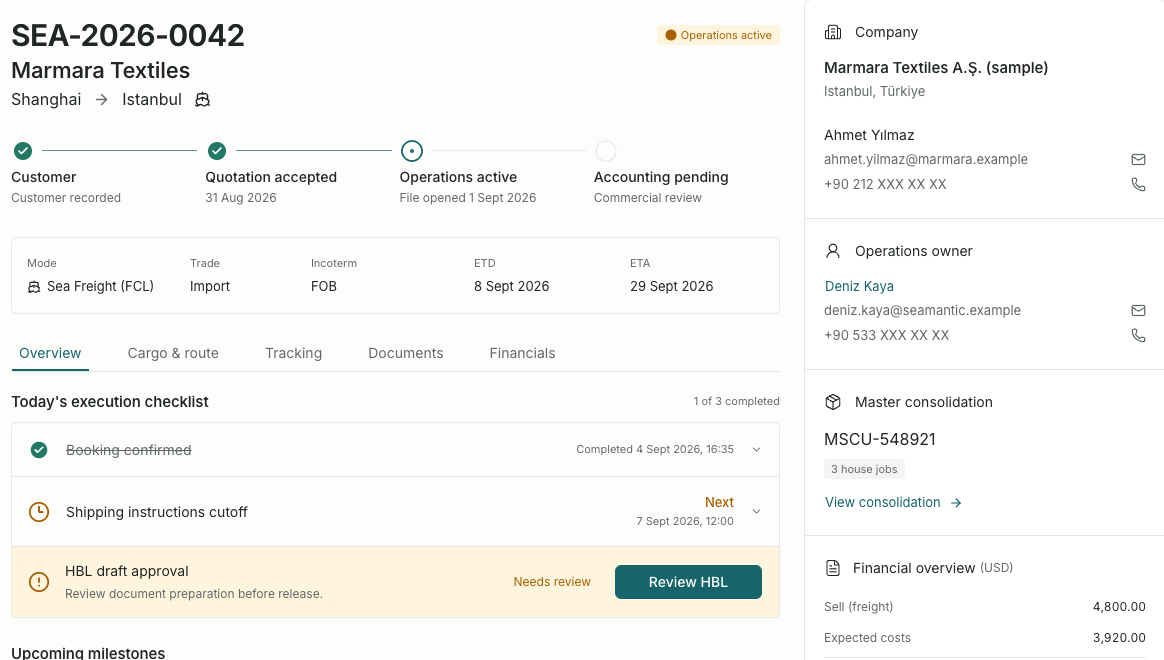Click the Sea Freight ship icon in Mode
Image resolution: width=1164 pixels, height=660 pixels.
[x=34, y=287]
